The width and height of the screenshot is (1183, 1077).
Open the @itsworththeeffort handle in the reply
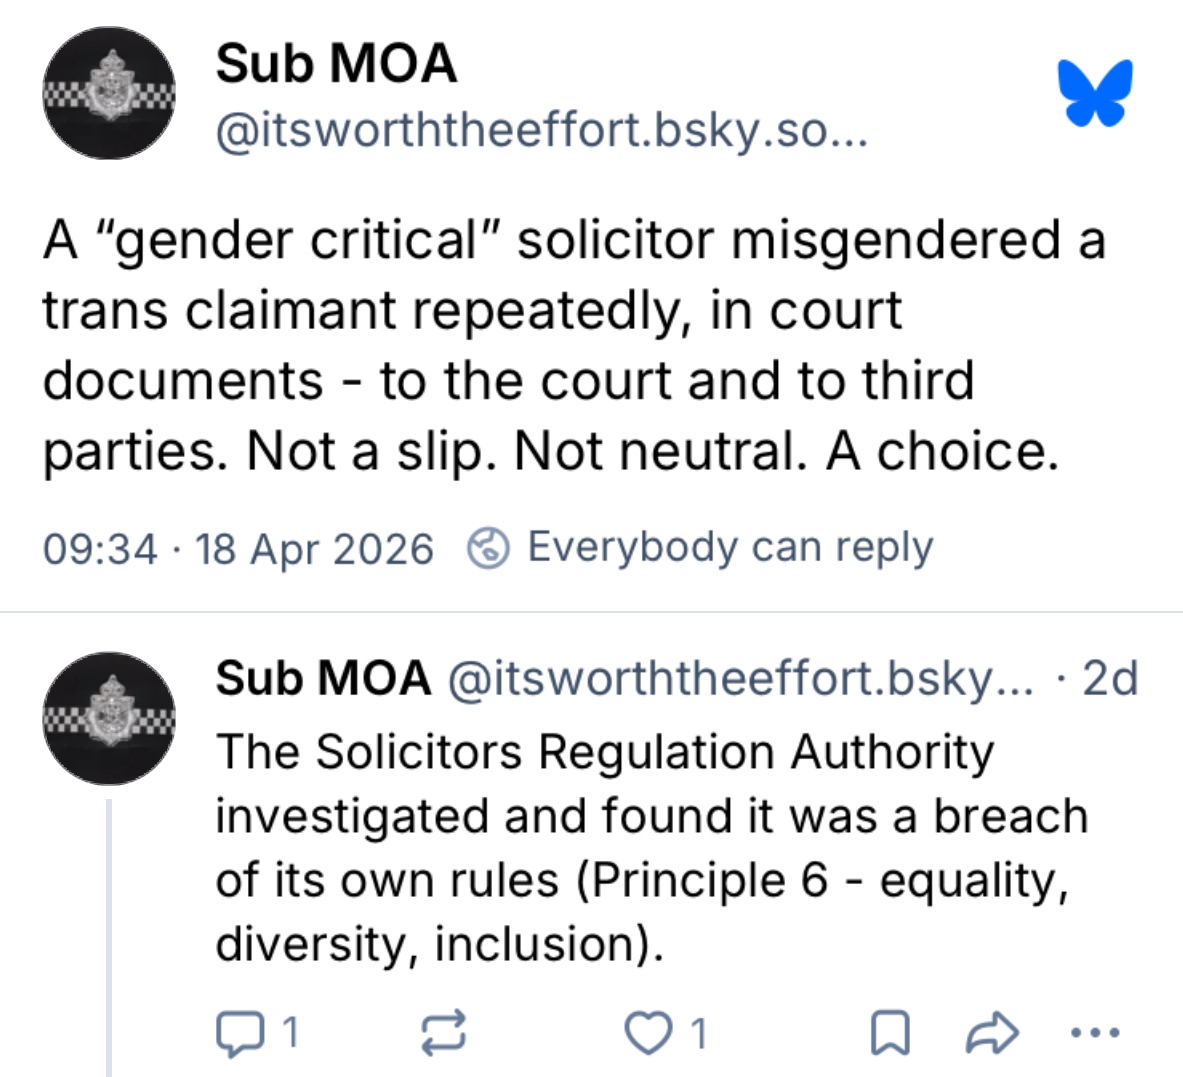pos(740,678)
